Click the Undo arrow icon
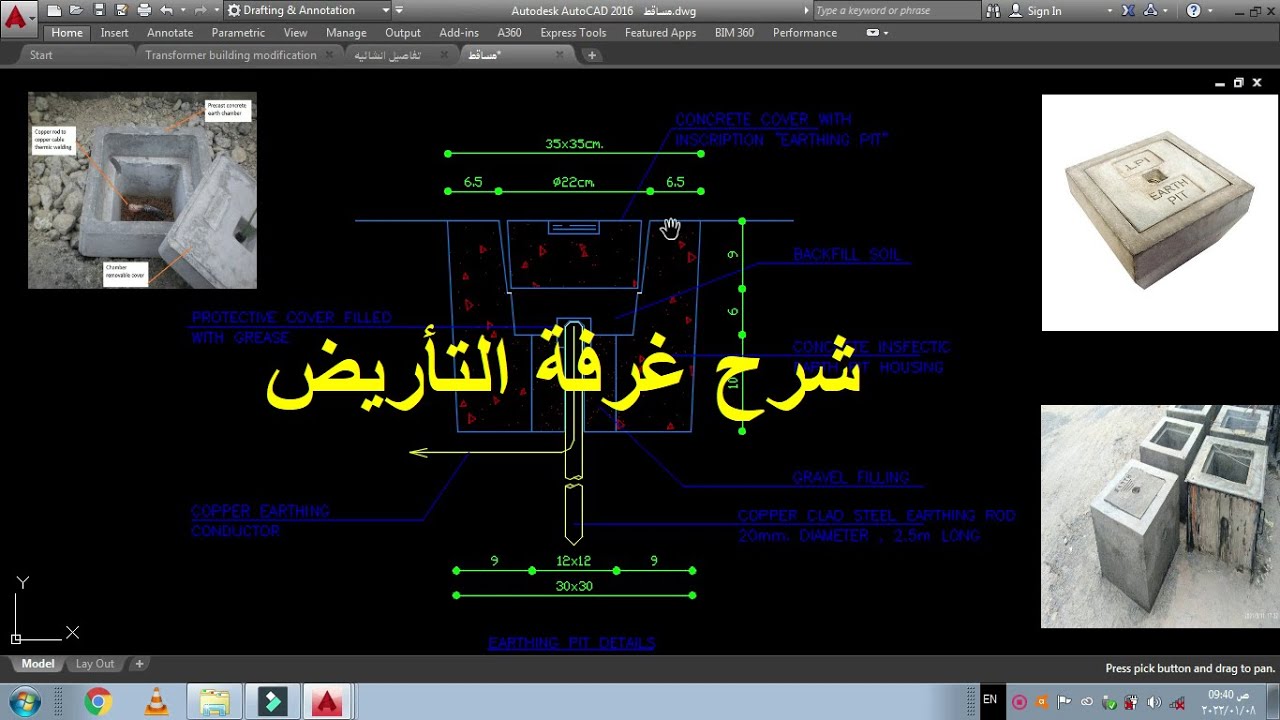 pos(166,10)
